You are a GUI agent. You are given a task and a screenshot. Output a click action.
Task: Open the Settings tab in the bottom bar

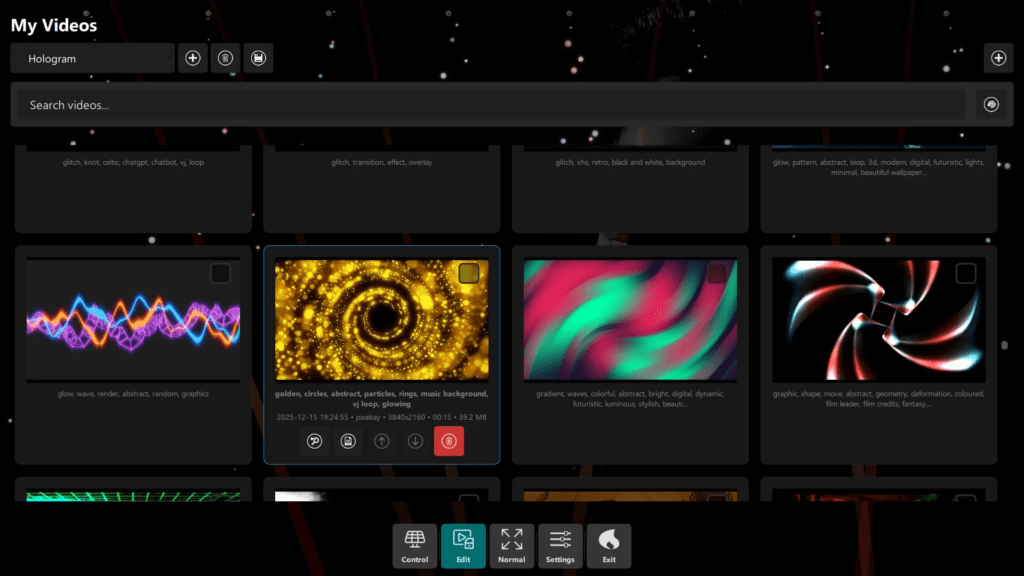[x=560, y=546]
